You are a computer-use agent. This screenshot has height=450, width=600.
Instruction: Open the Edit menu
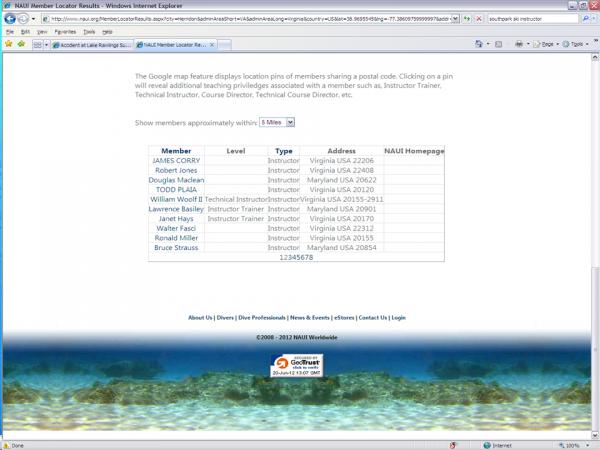(25, 32)
